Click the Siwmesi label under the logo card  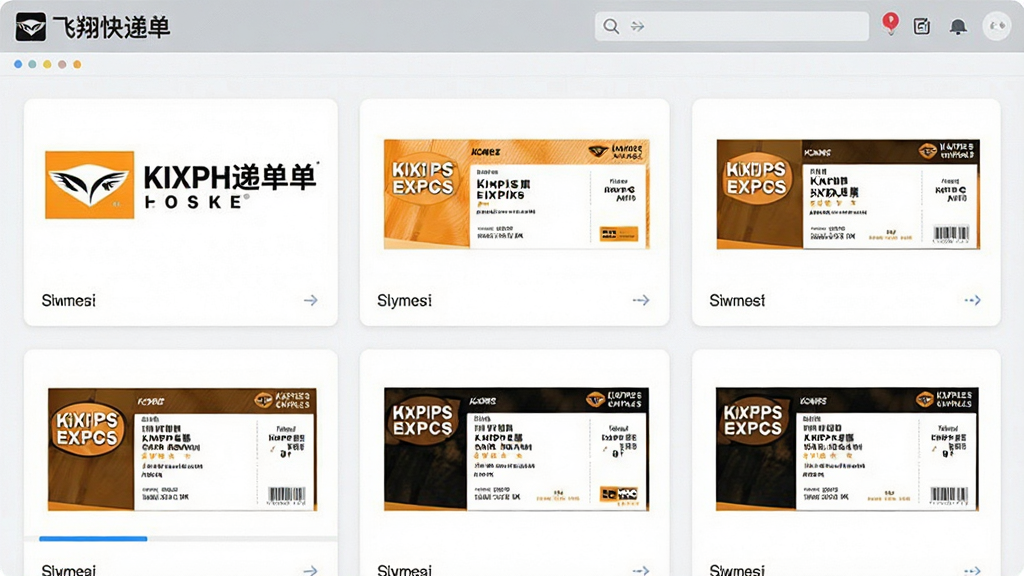69,300
